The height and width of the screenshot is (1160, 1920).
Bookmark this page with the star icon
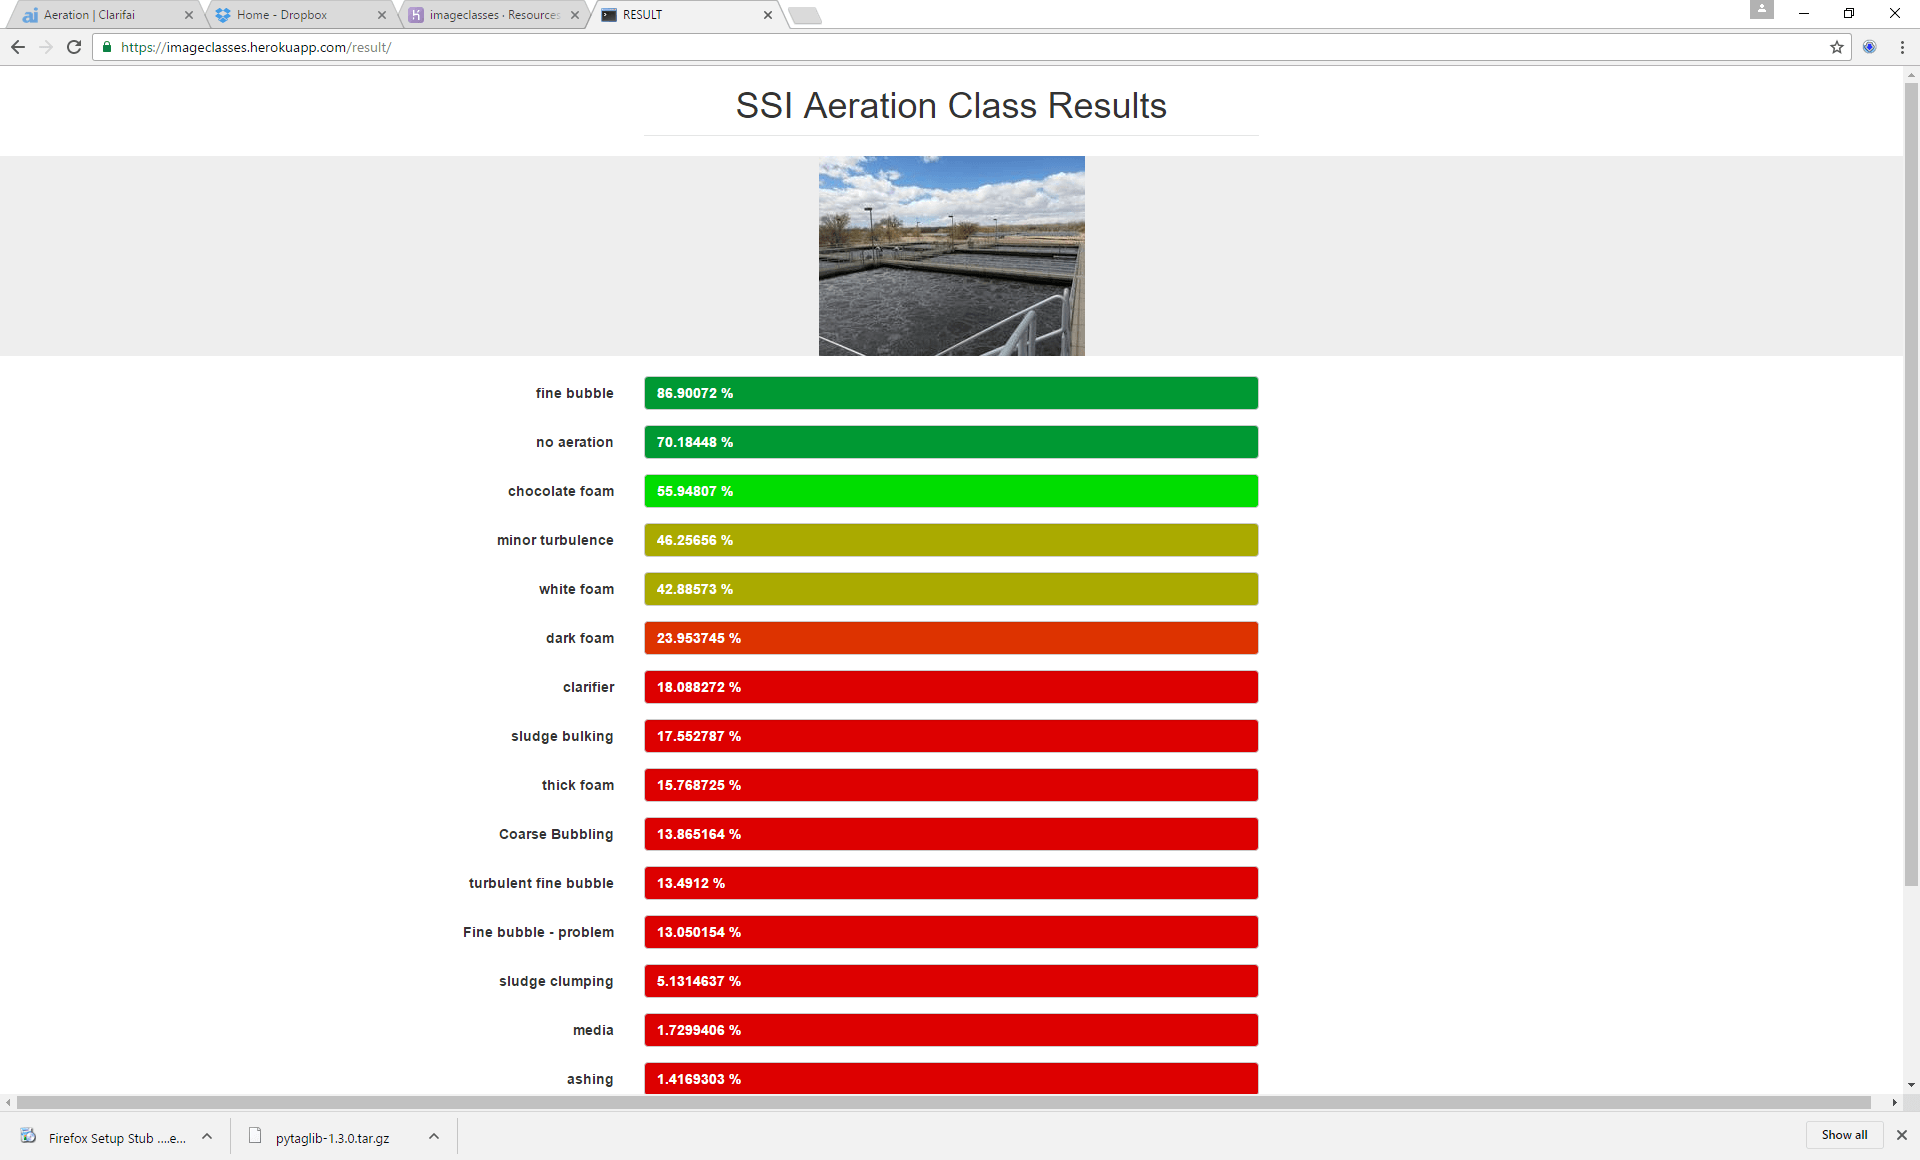click(1837, 47)
